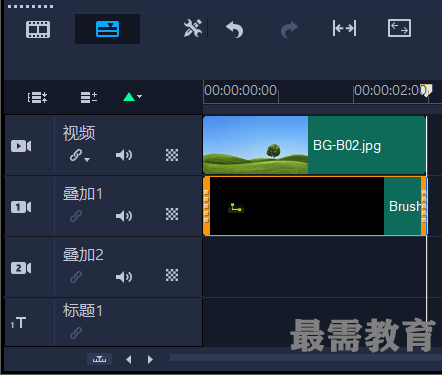Select the BG-B02.jpg clip thumbnail
The height and width of the screenshot is (375, 442).
(256, 145)
